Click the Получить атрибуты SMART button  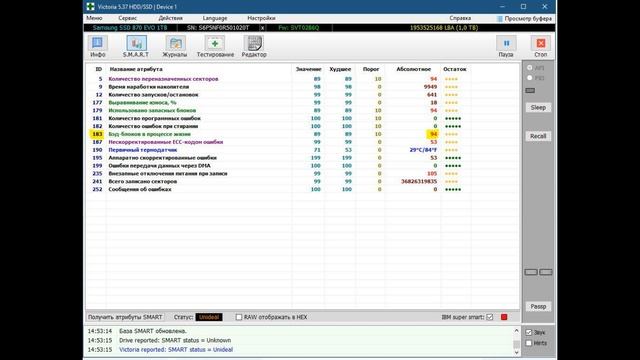(125, 317)
